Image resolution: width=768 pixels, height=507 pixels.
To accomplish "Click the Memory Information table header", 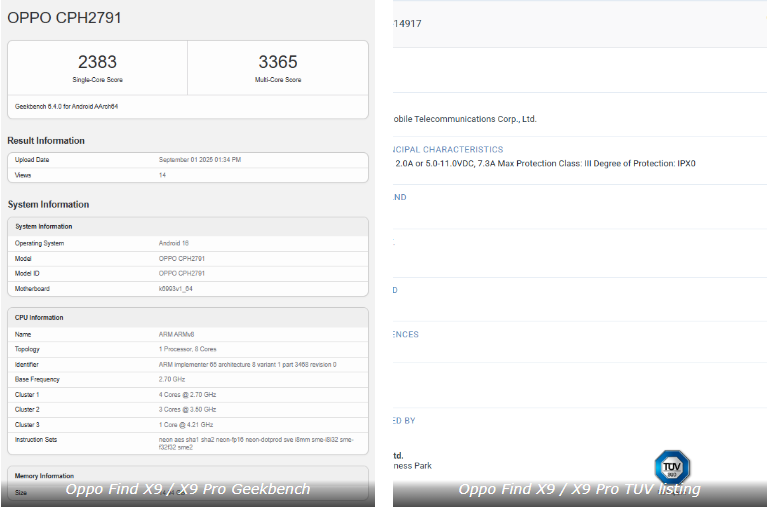I will [x=45, y=476].
